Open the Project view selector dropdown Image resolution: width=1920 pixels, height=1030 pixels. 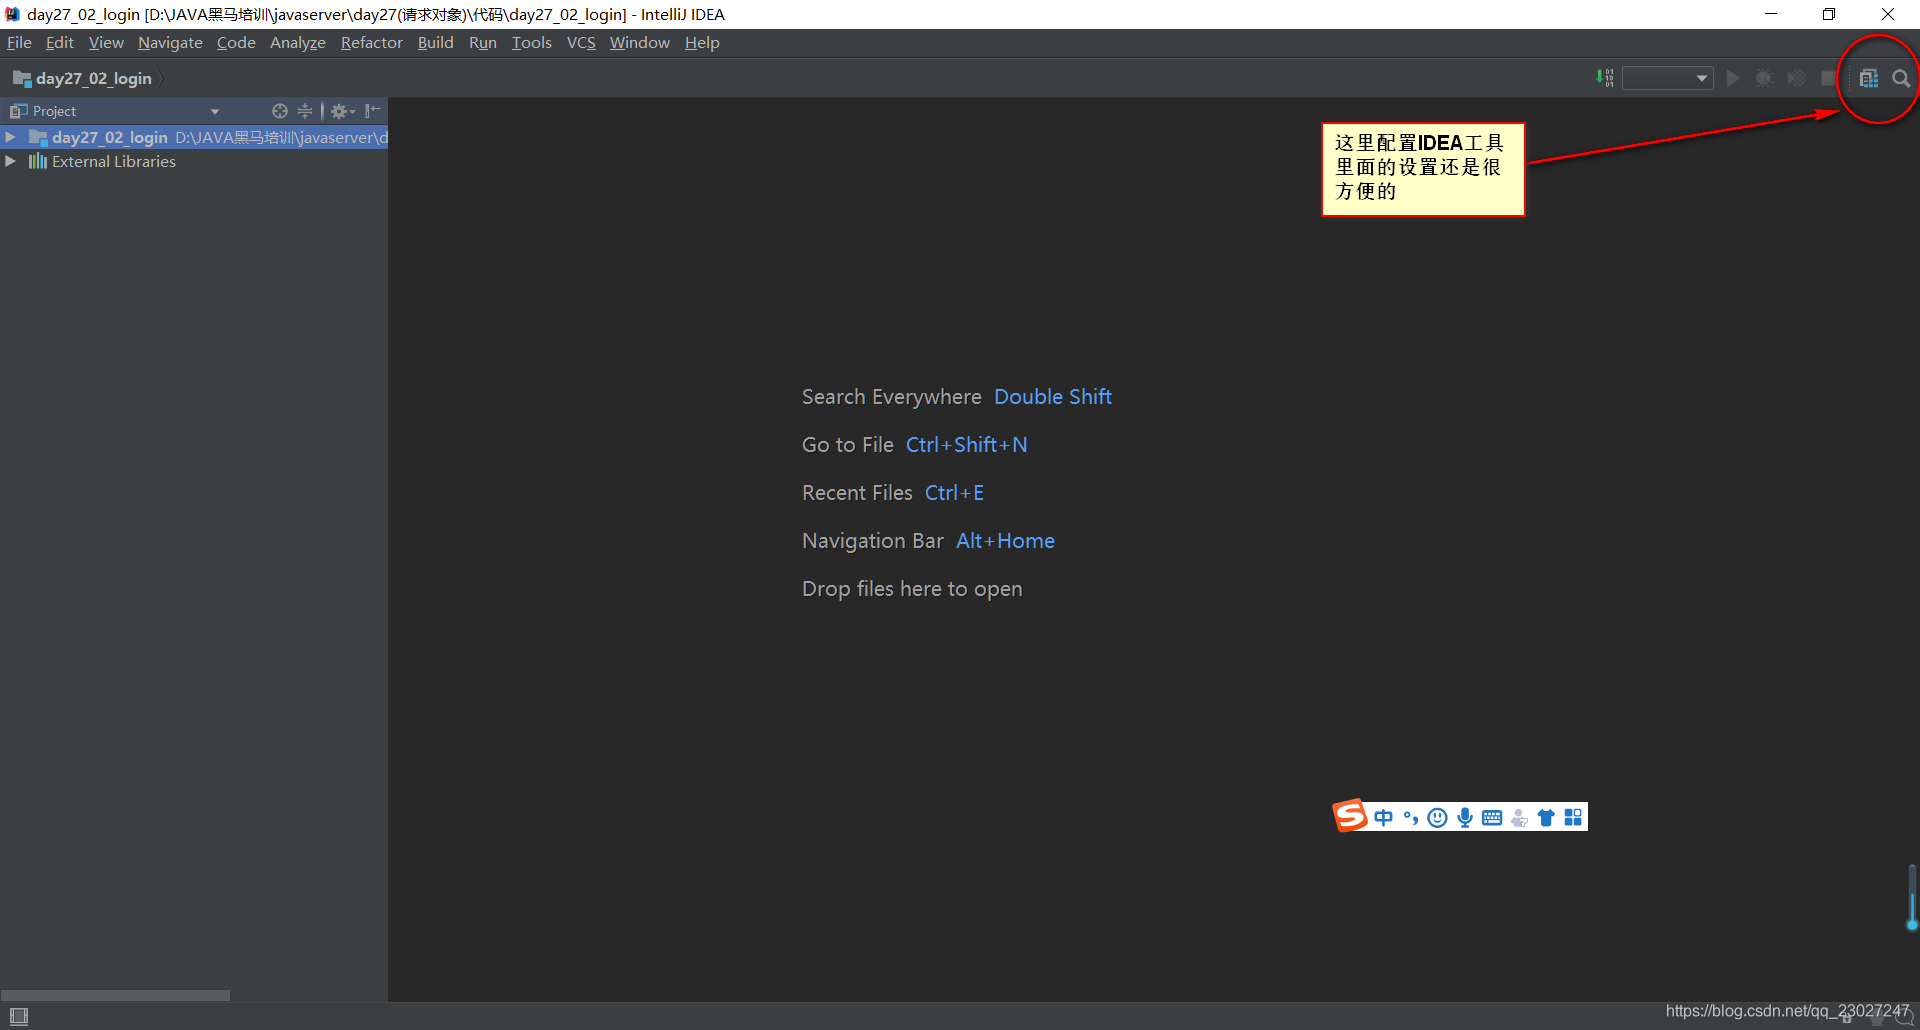click(x=214, y=111)
